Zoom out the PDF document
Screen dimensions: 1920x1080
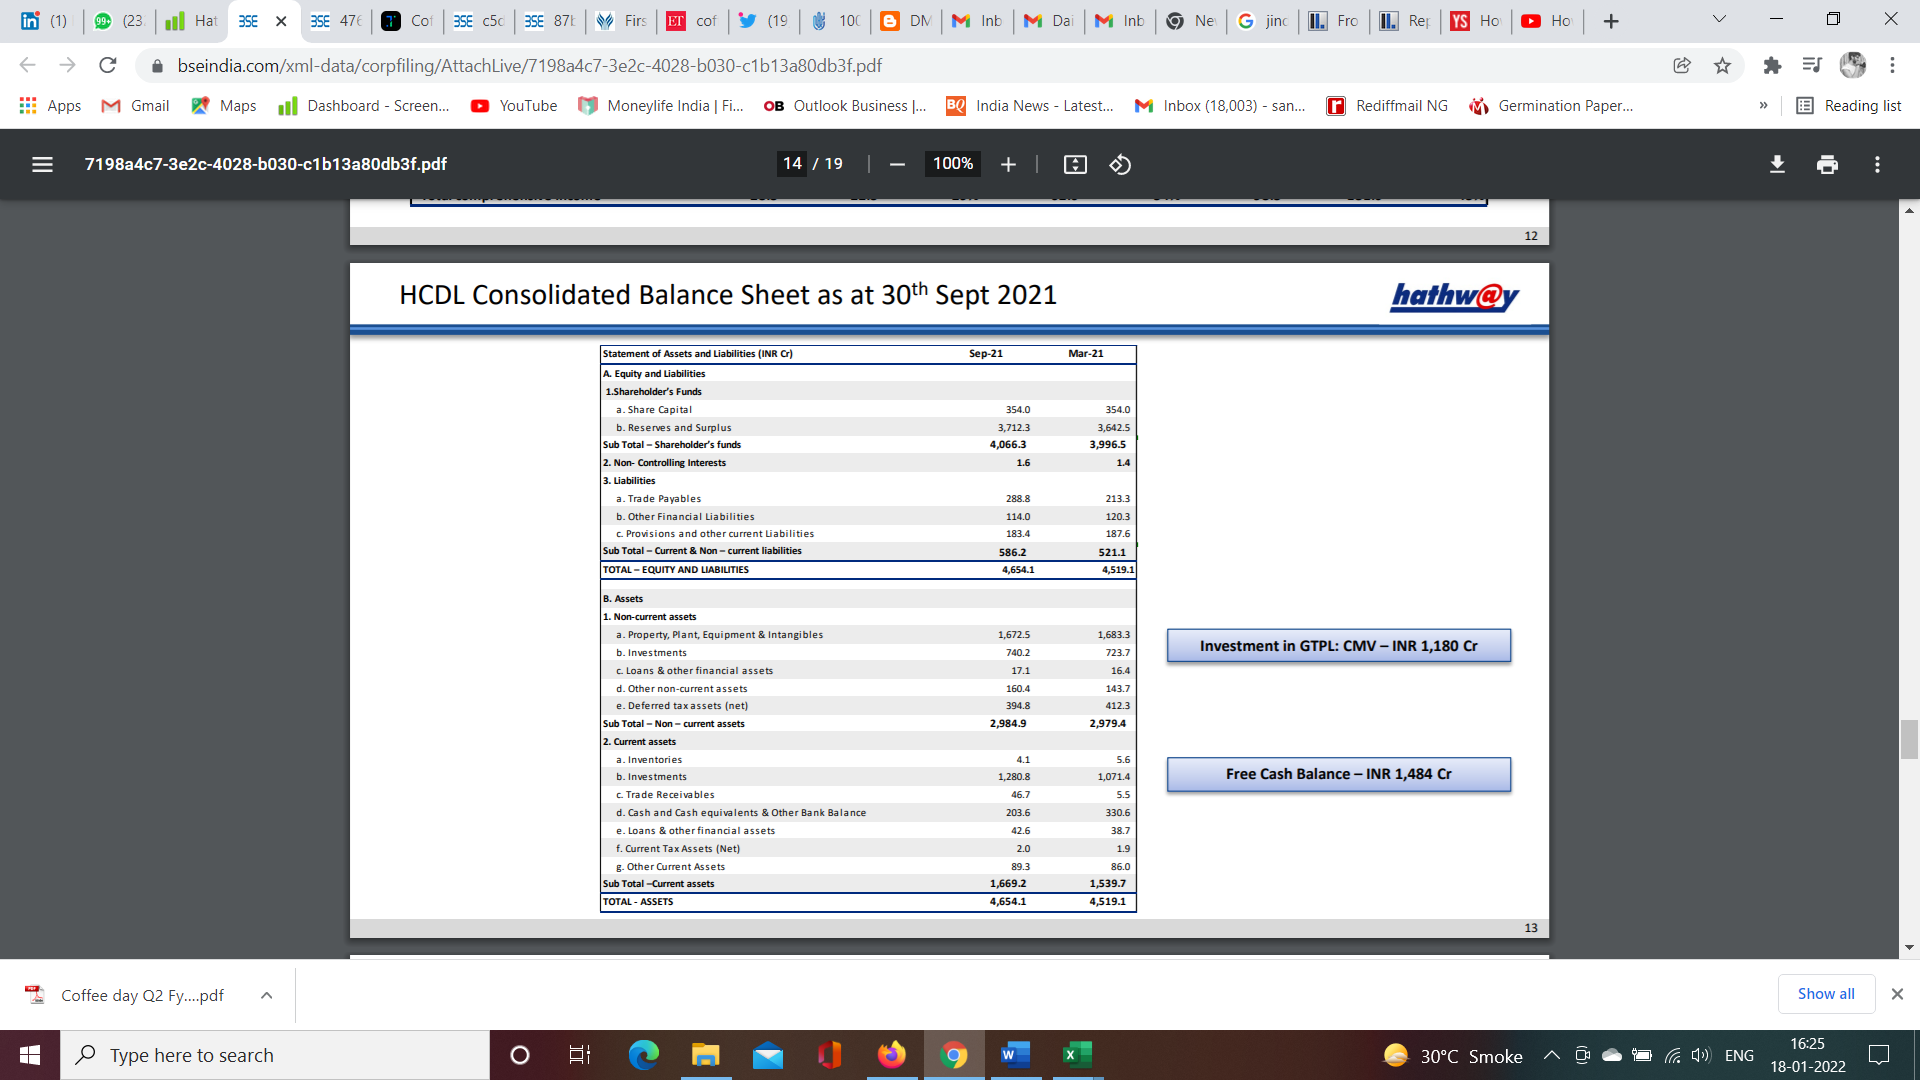point(897,164)
